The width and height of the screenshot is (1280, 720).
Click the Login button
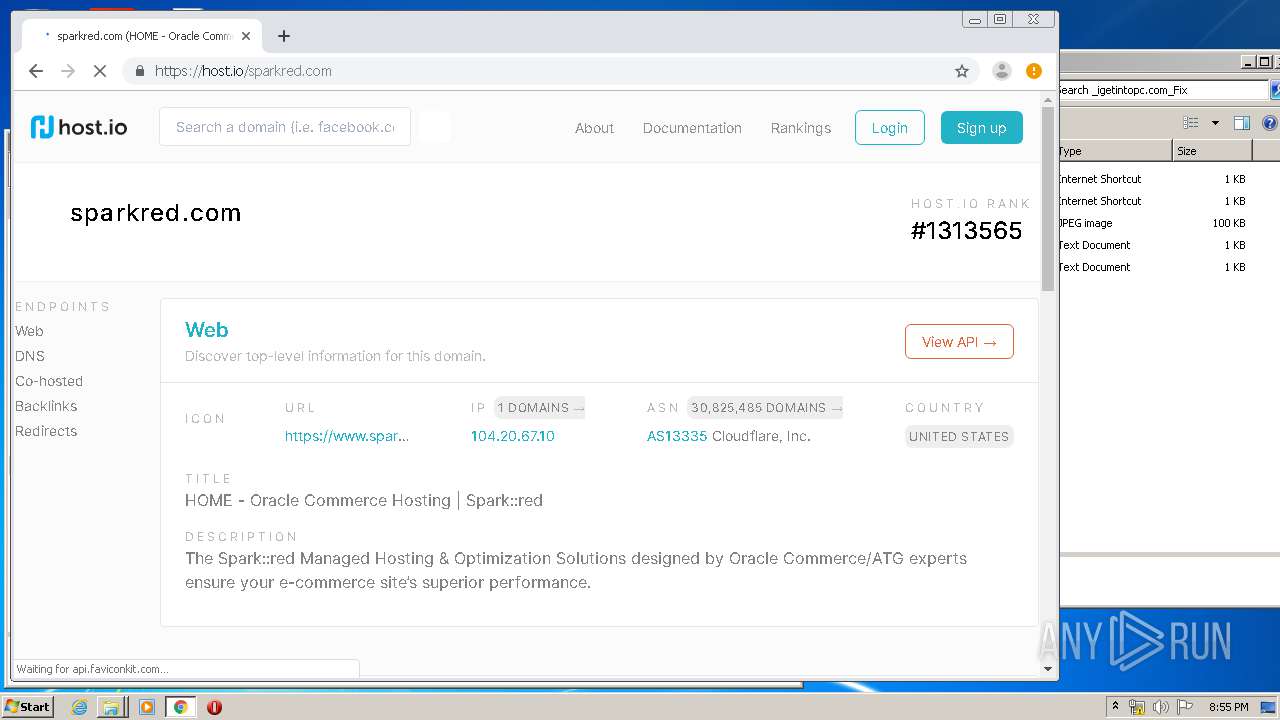point(889,128)
